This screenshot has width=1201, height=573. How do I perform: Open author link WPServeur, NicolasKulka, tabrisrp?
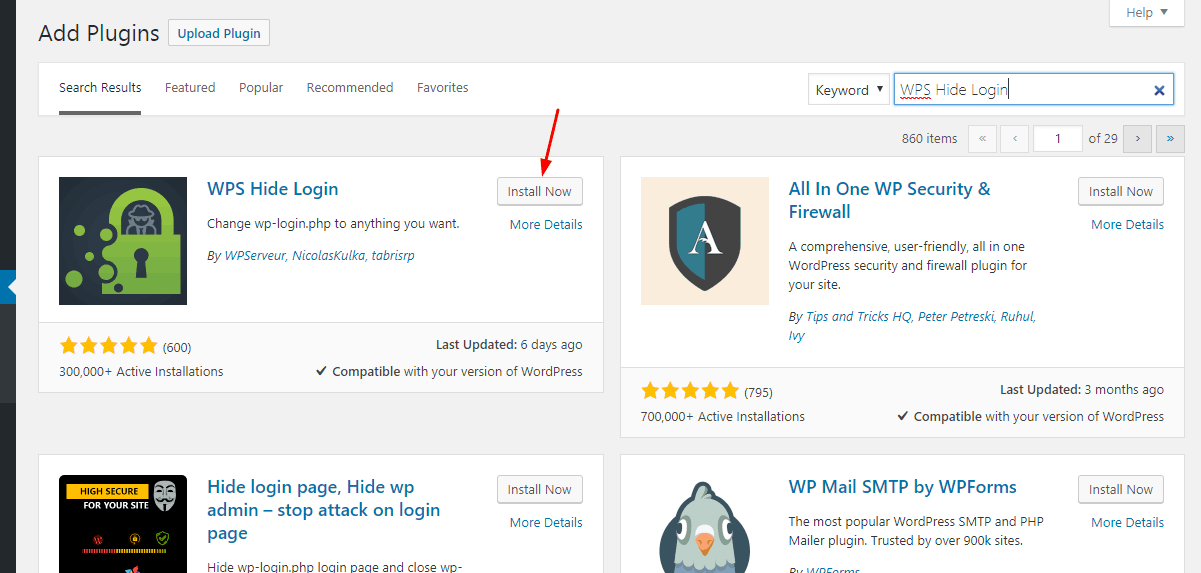[319, 256]
